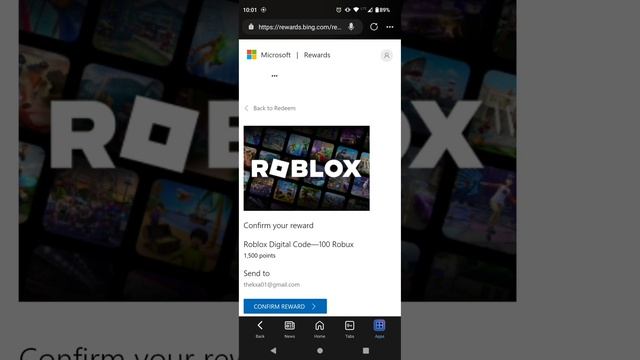This screenshot has height=360, width=640.
Task: Tap the Android recents square button
Action: coord(366,350)
